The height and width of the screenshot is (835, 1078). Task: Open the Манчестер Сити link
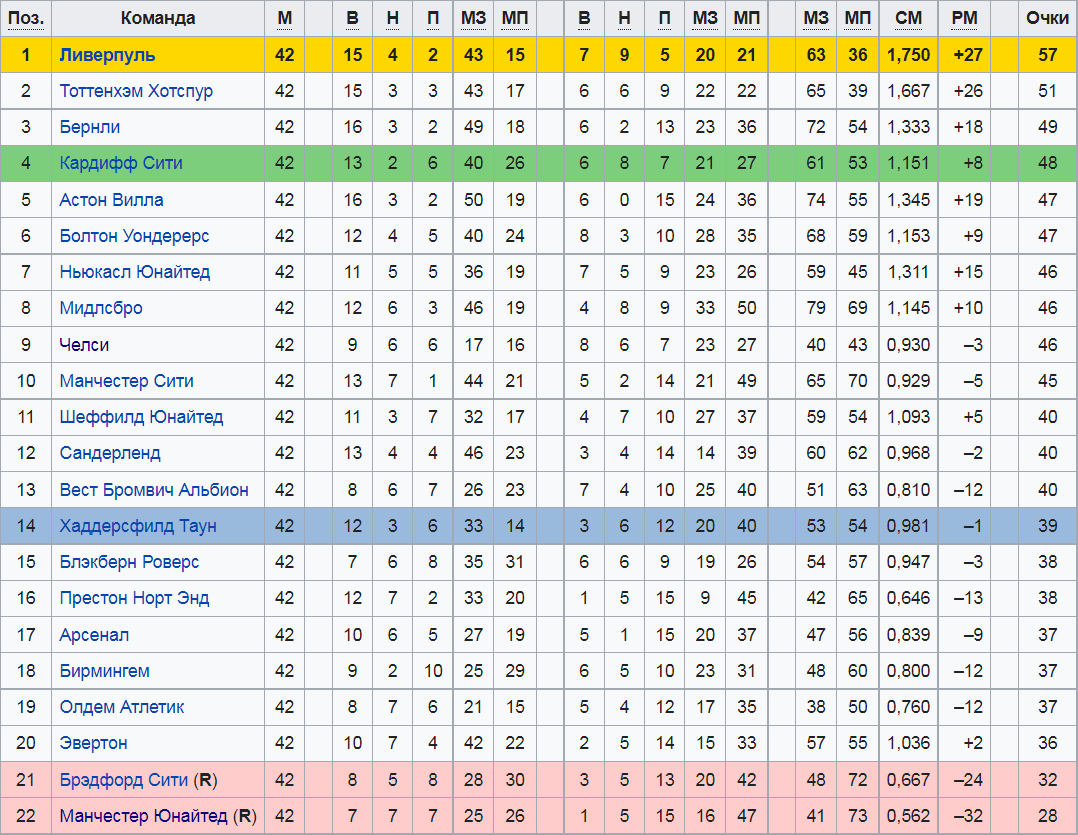click(x=126, y=381)
